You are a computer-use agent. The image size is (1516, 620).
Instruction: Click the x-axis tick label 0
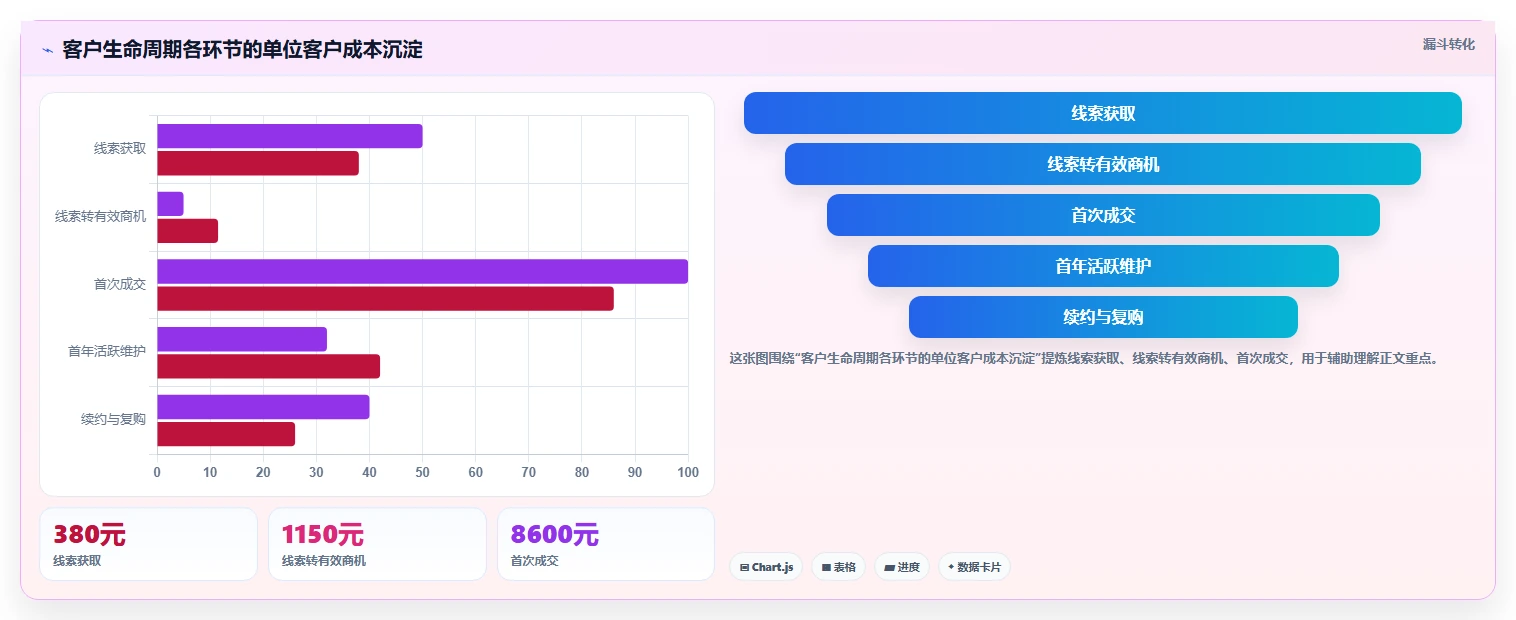pyautogui.click(x=157, y=472)
